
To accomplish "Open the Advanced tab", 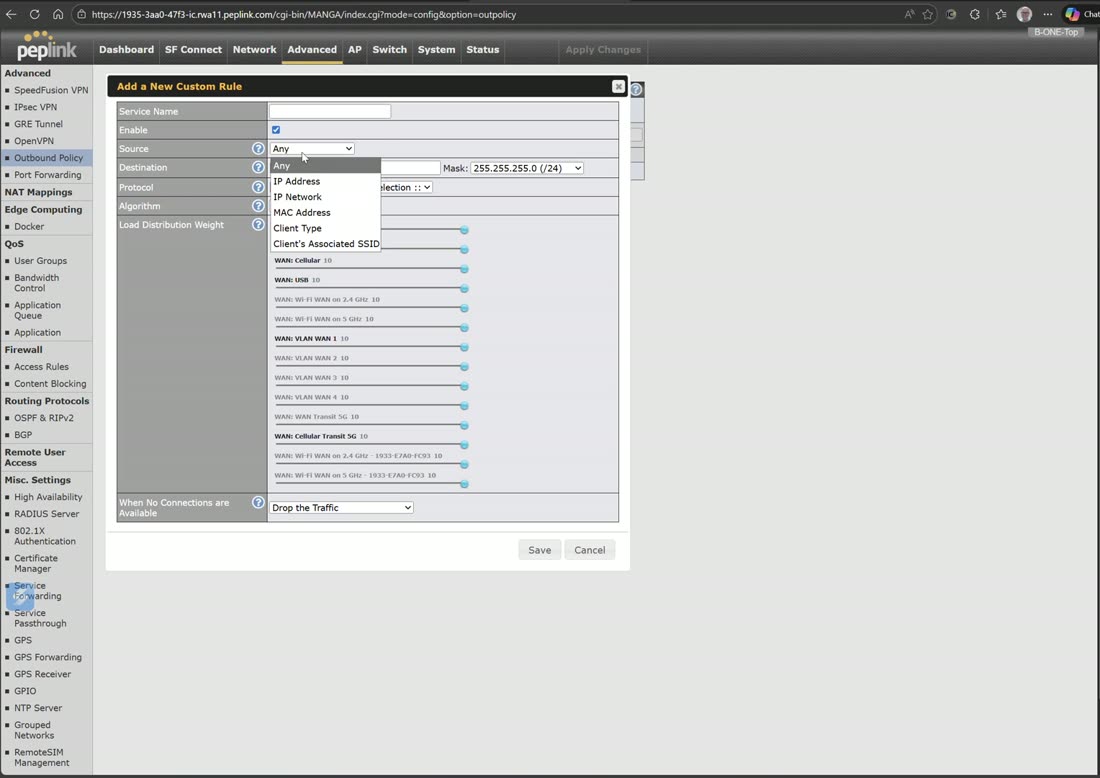I will point(312,50).
